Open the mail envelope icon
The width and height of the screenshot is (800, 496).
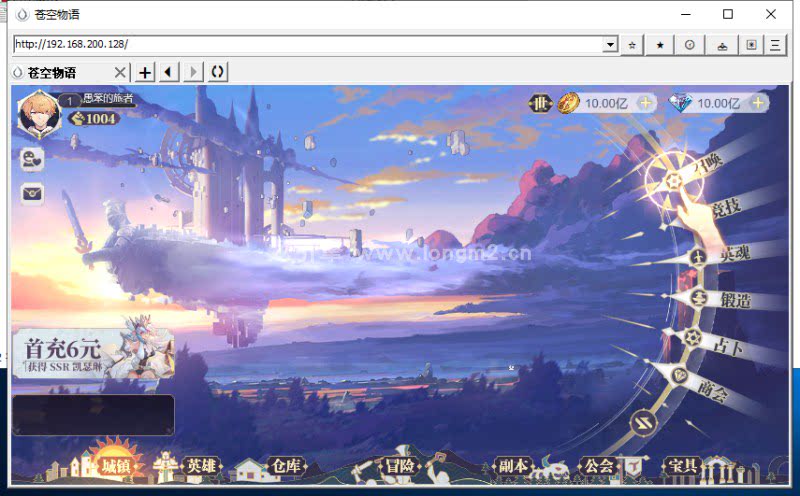(x=32, y=193)
